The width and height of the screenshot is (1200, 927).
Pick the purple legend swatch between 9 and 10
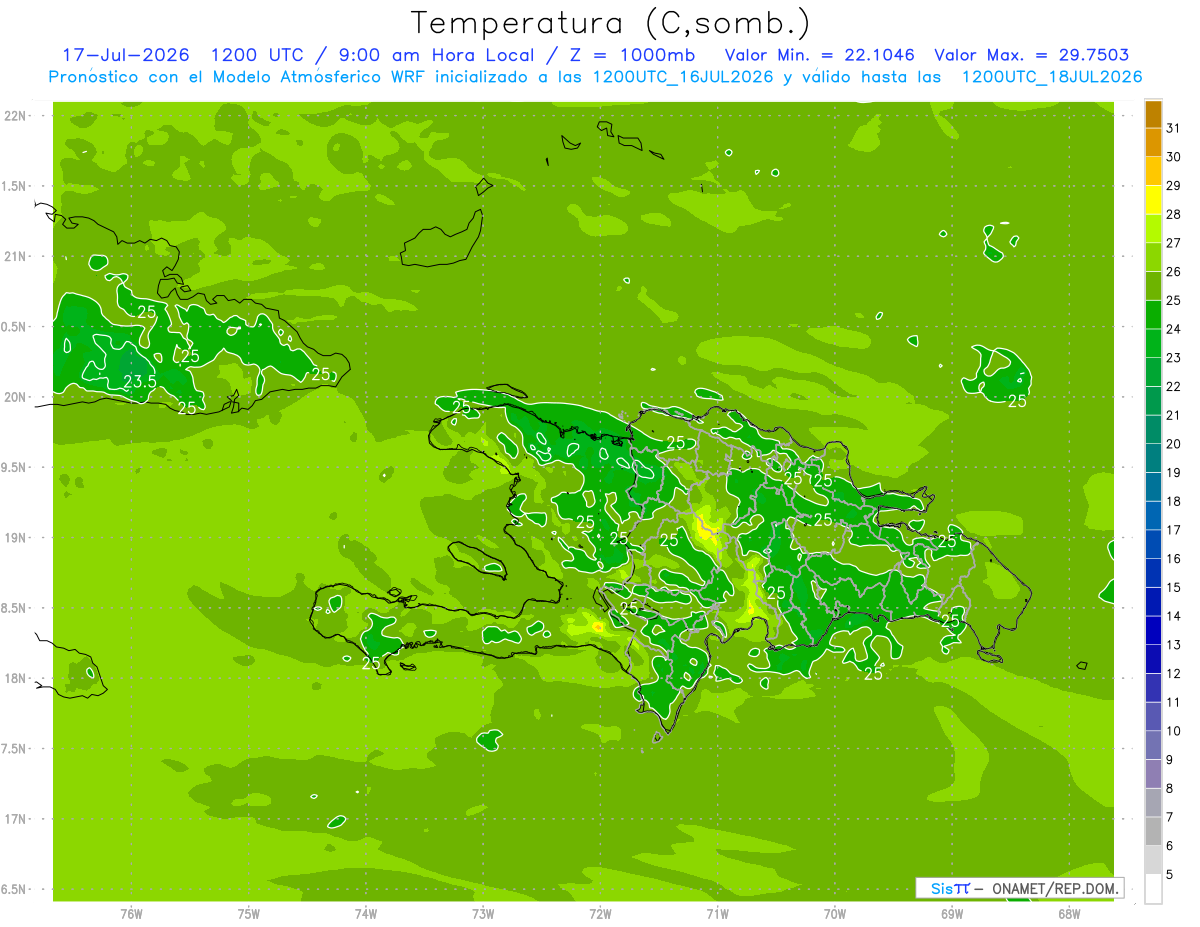[x=1153, y=745]
